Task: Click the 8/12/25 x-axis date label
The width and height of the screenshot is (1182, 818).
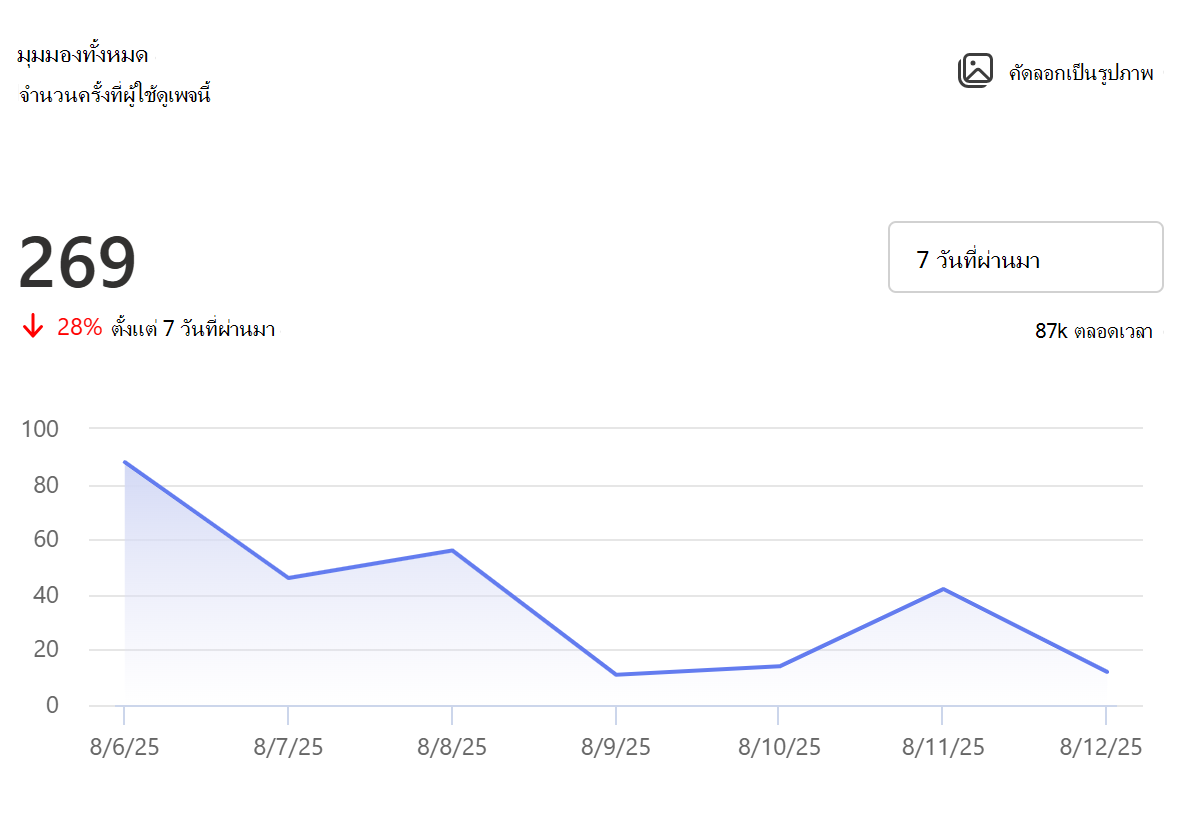Action: pyautogui.click(x=1101, y=747)
